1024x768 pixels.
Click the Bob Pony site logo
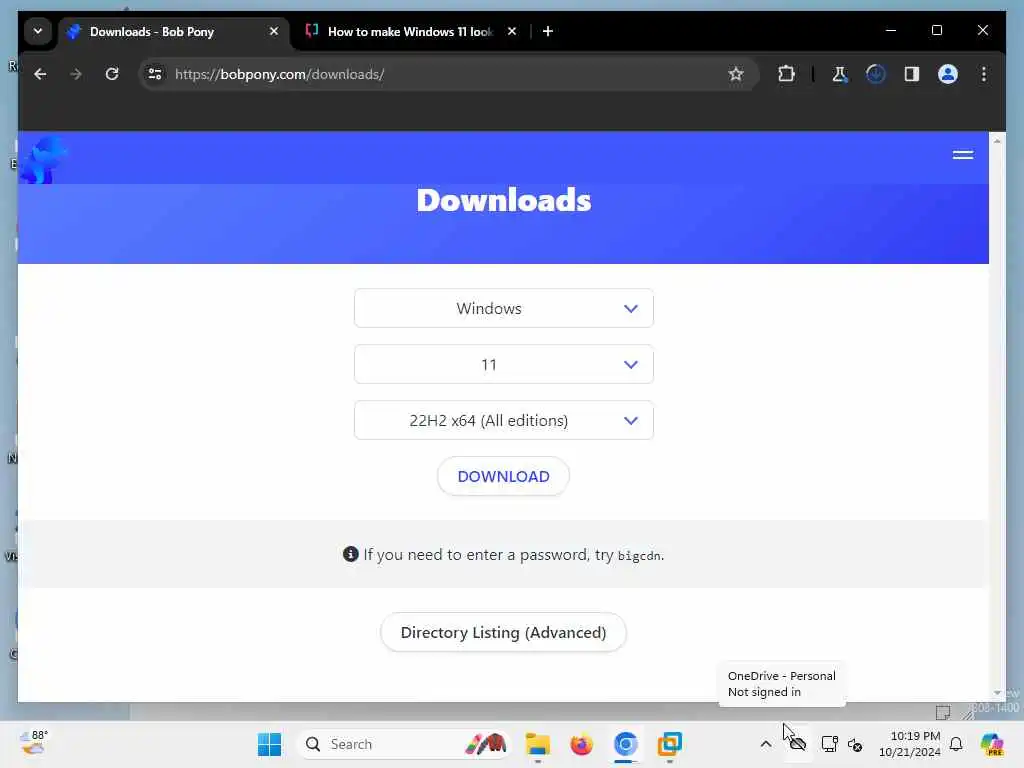point(43,159)
